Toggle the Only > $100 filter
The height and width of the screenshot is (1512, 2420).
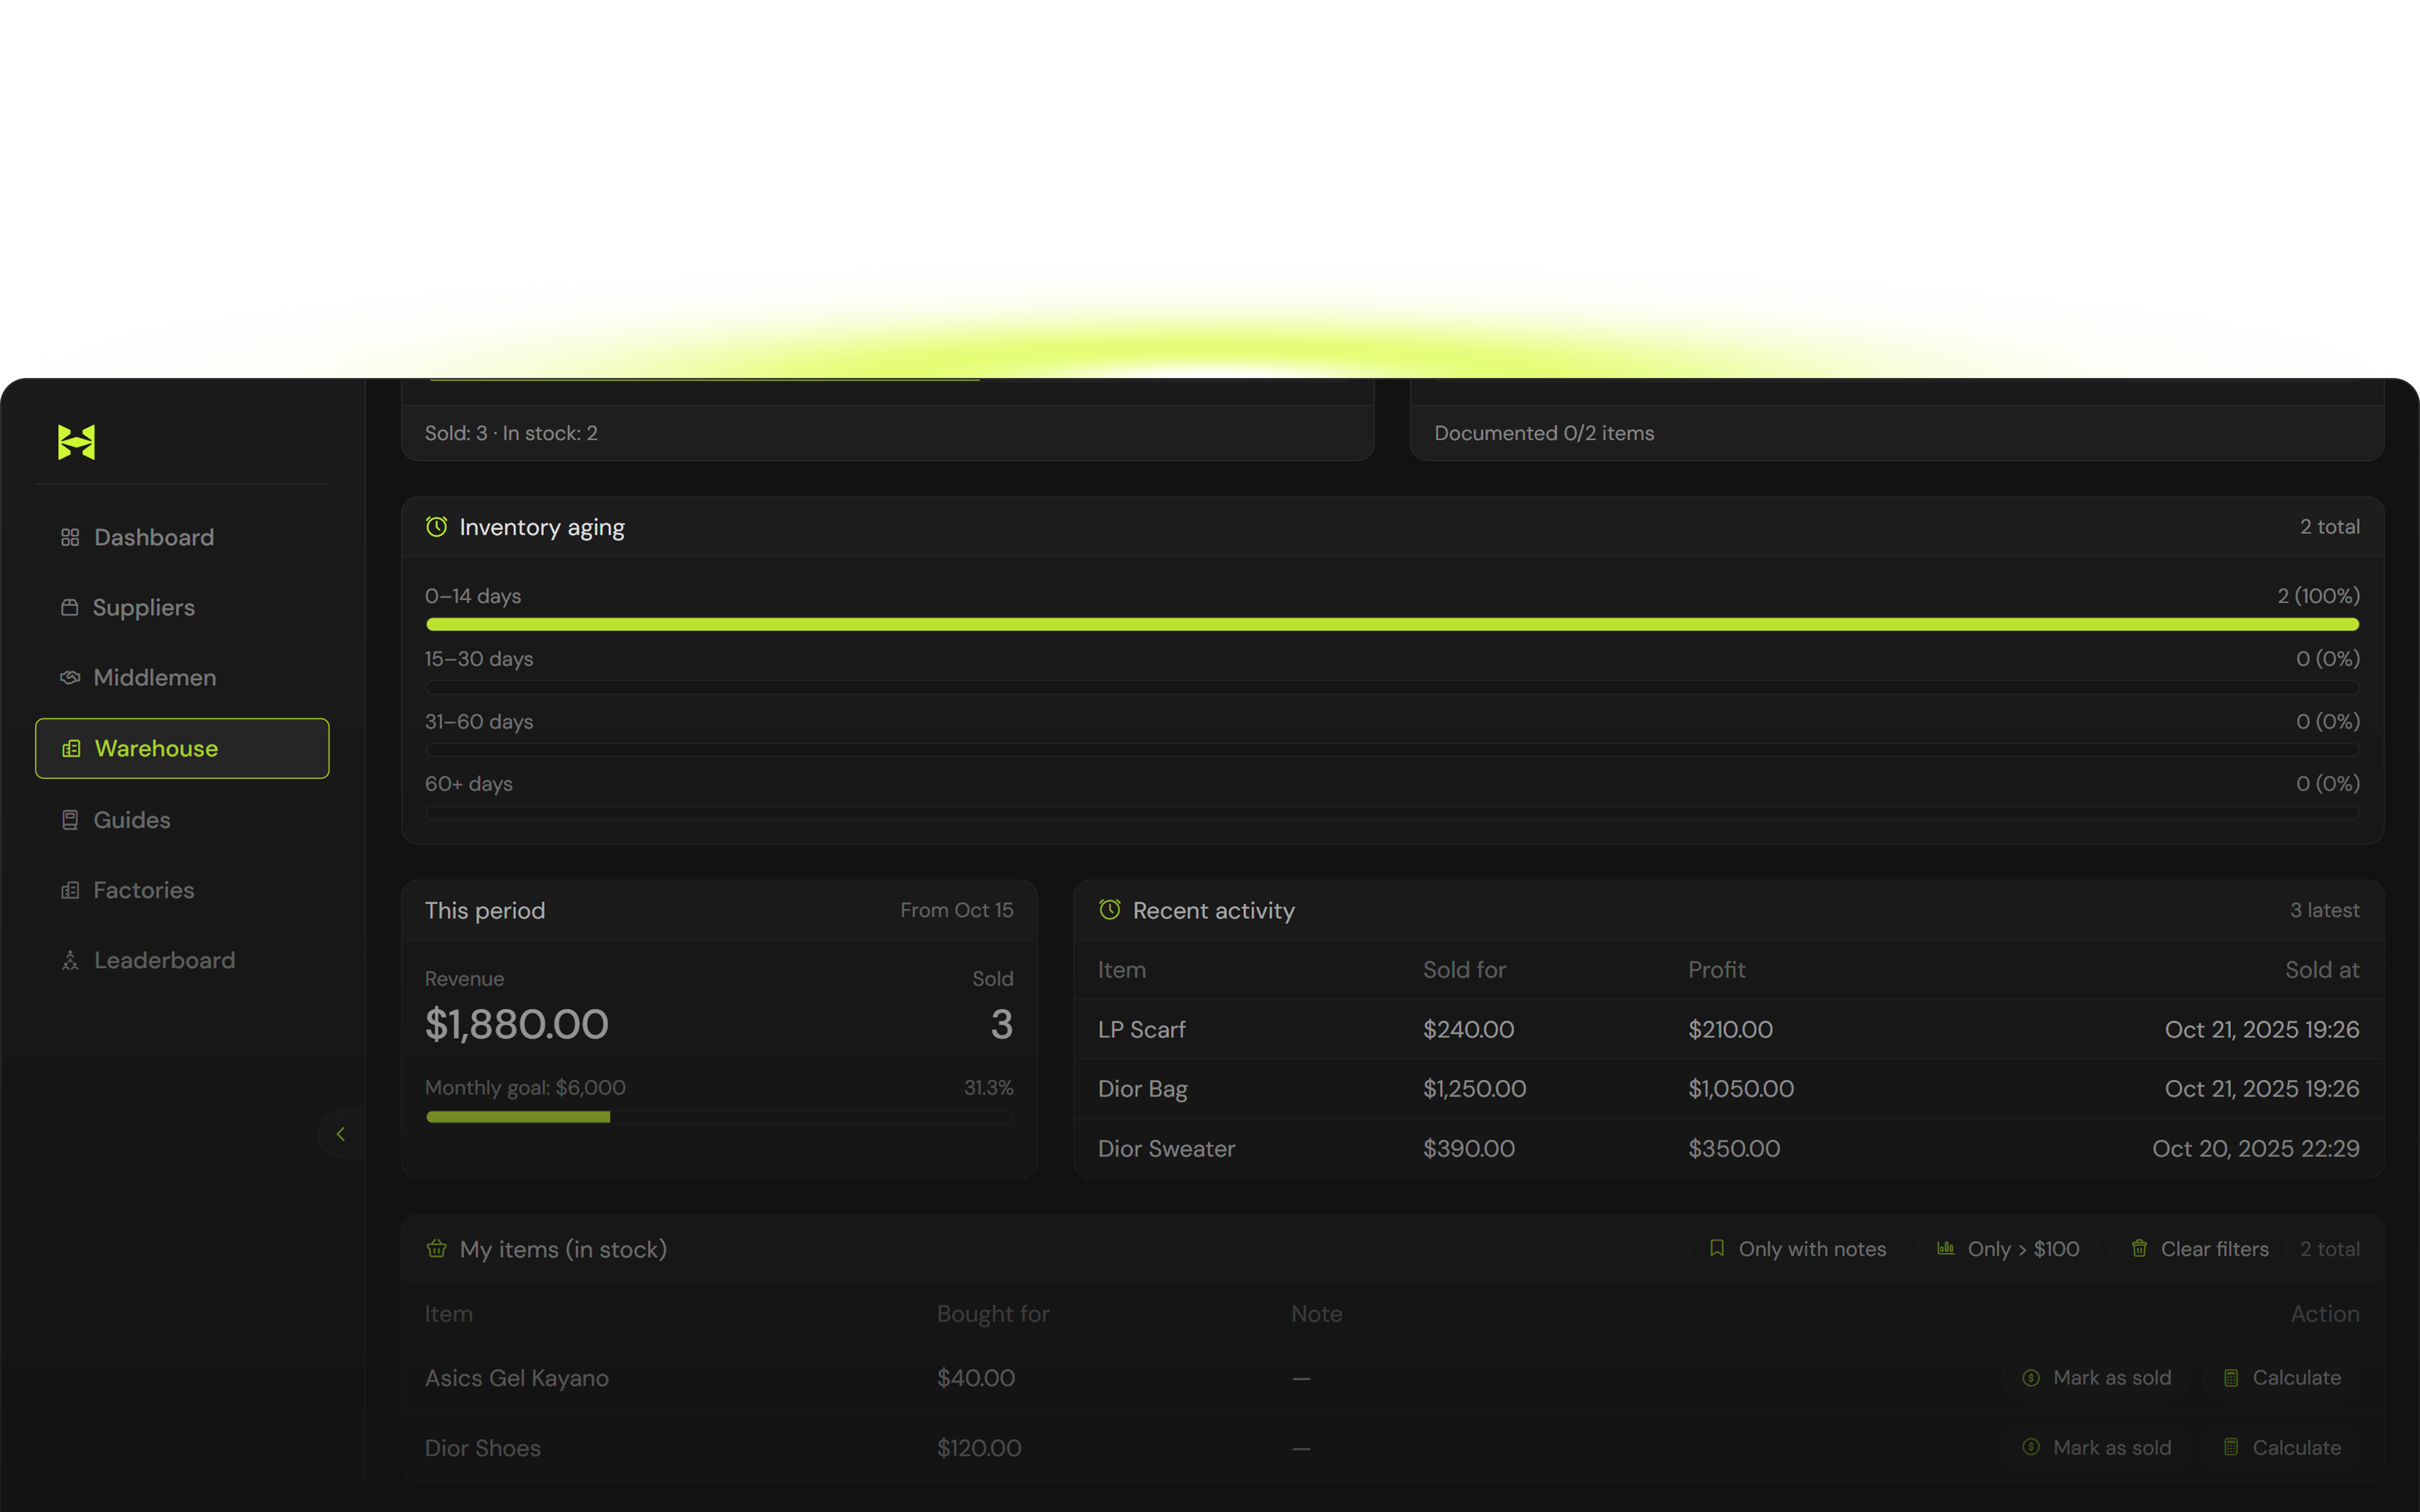point(2008,1249)
